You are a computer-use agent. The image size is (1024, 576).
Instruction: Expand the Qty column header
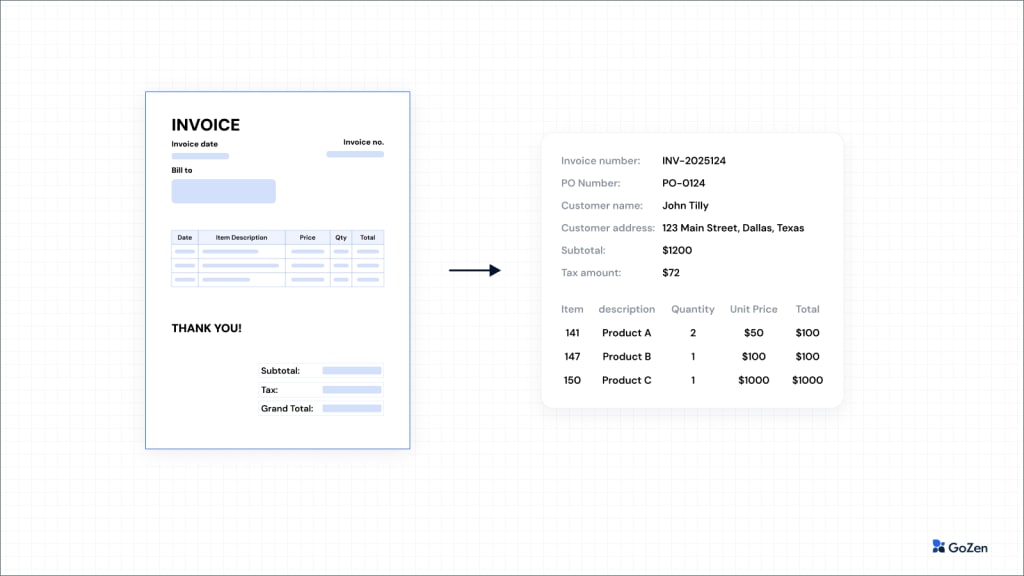[340, 237]
